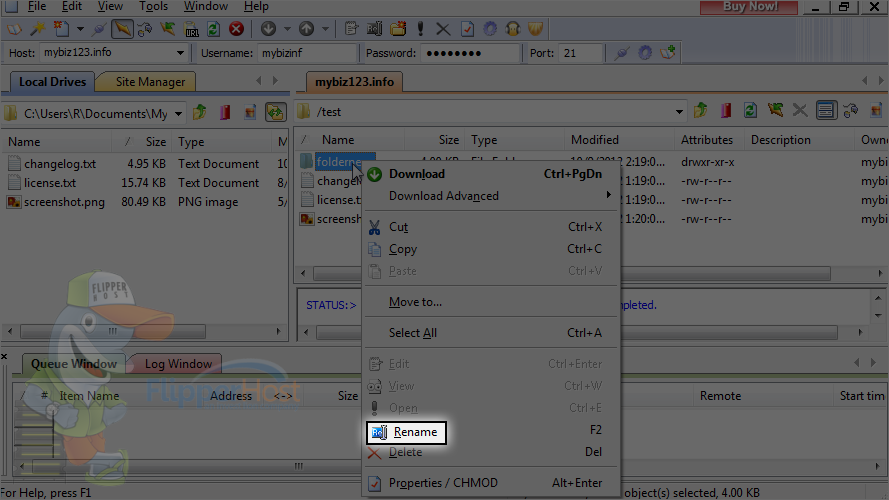Click the New Folder toolbar icon
Screen dimensions: 889x500
pos(398,28)
